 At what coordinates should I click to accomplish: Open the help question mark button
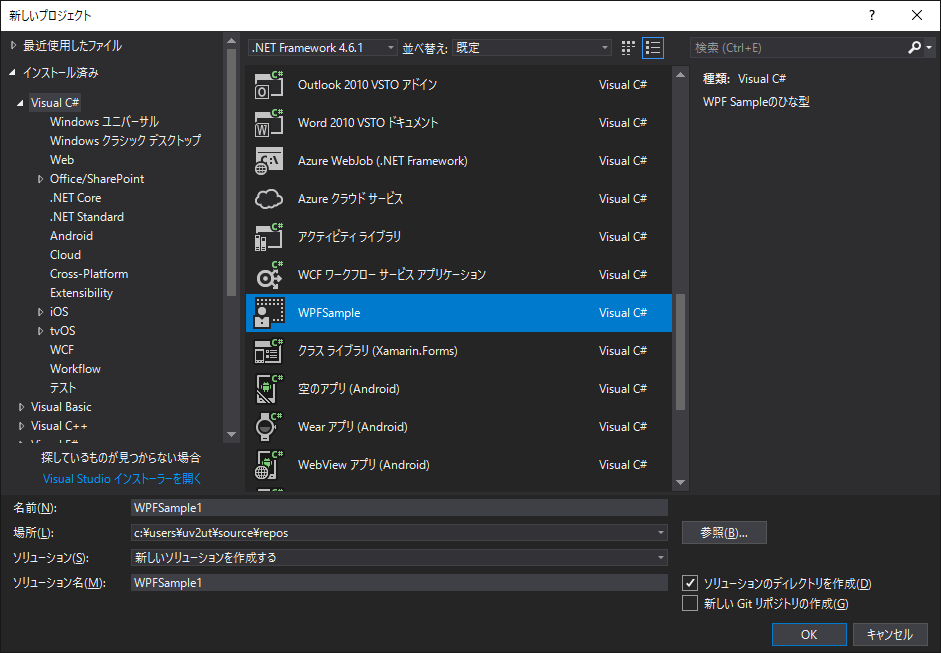coord(871,15)
